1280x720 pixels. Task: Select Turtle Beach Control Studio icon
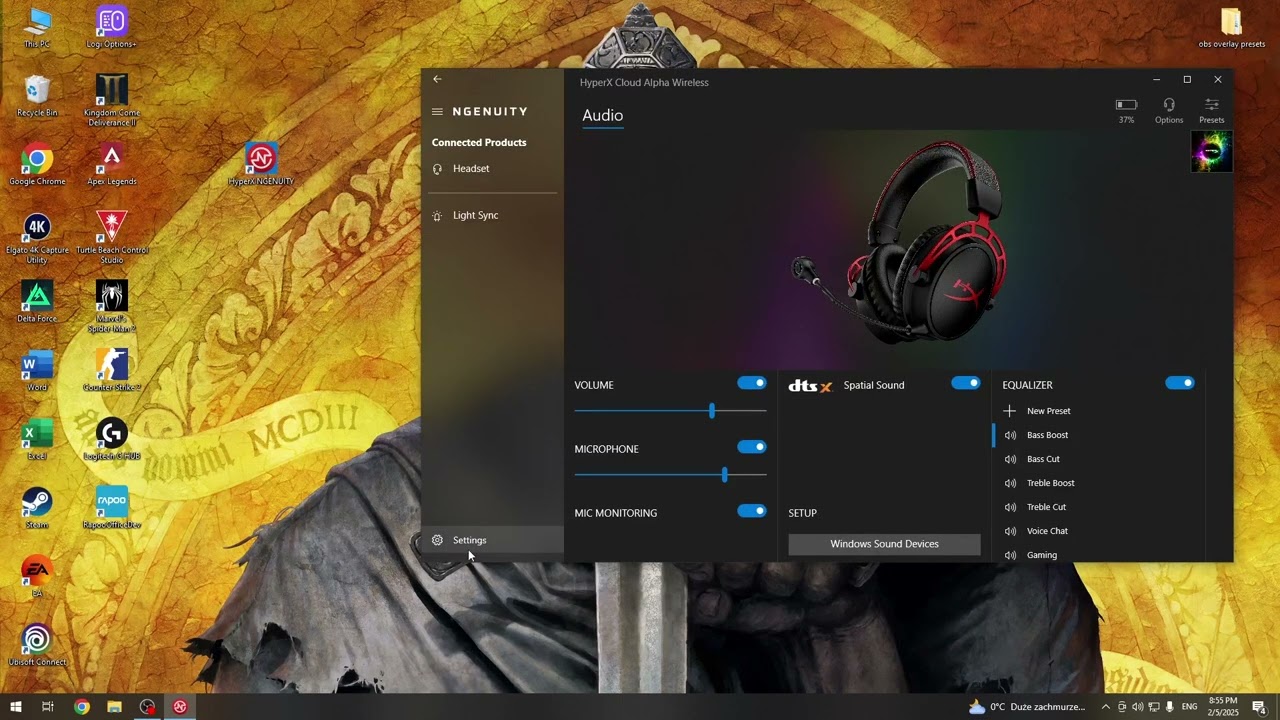click(112, 238)
